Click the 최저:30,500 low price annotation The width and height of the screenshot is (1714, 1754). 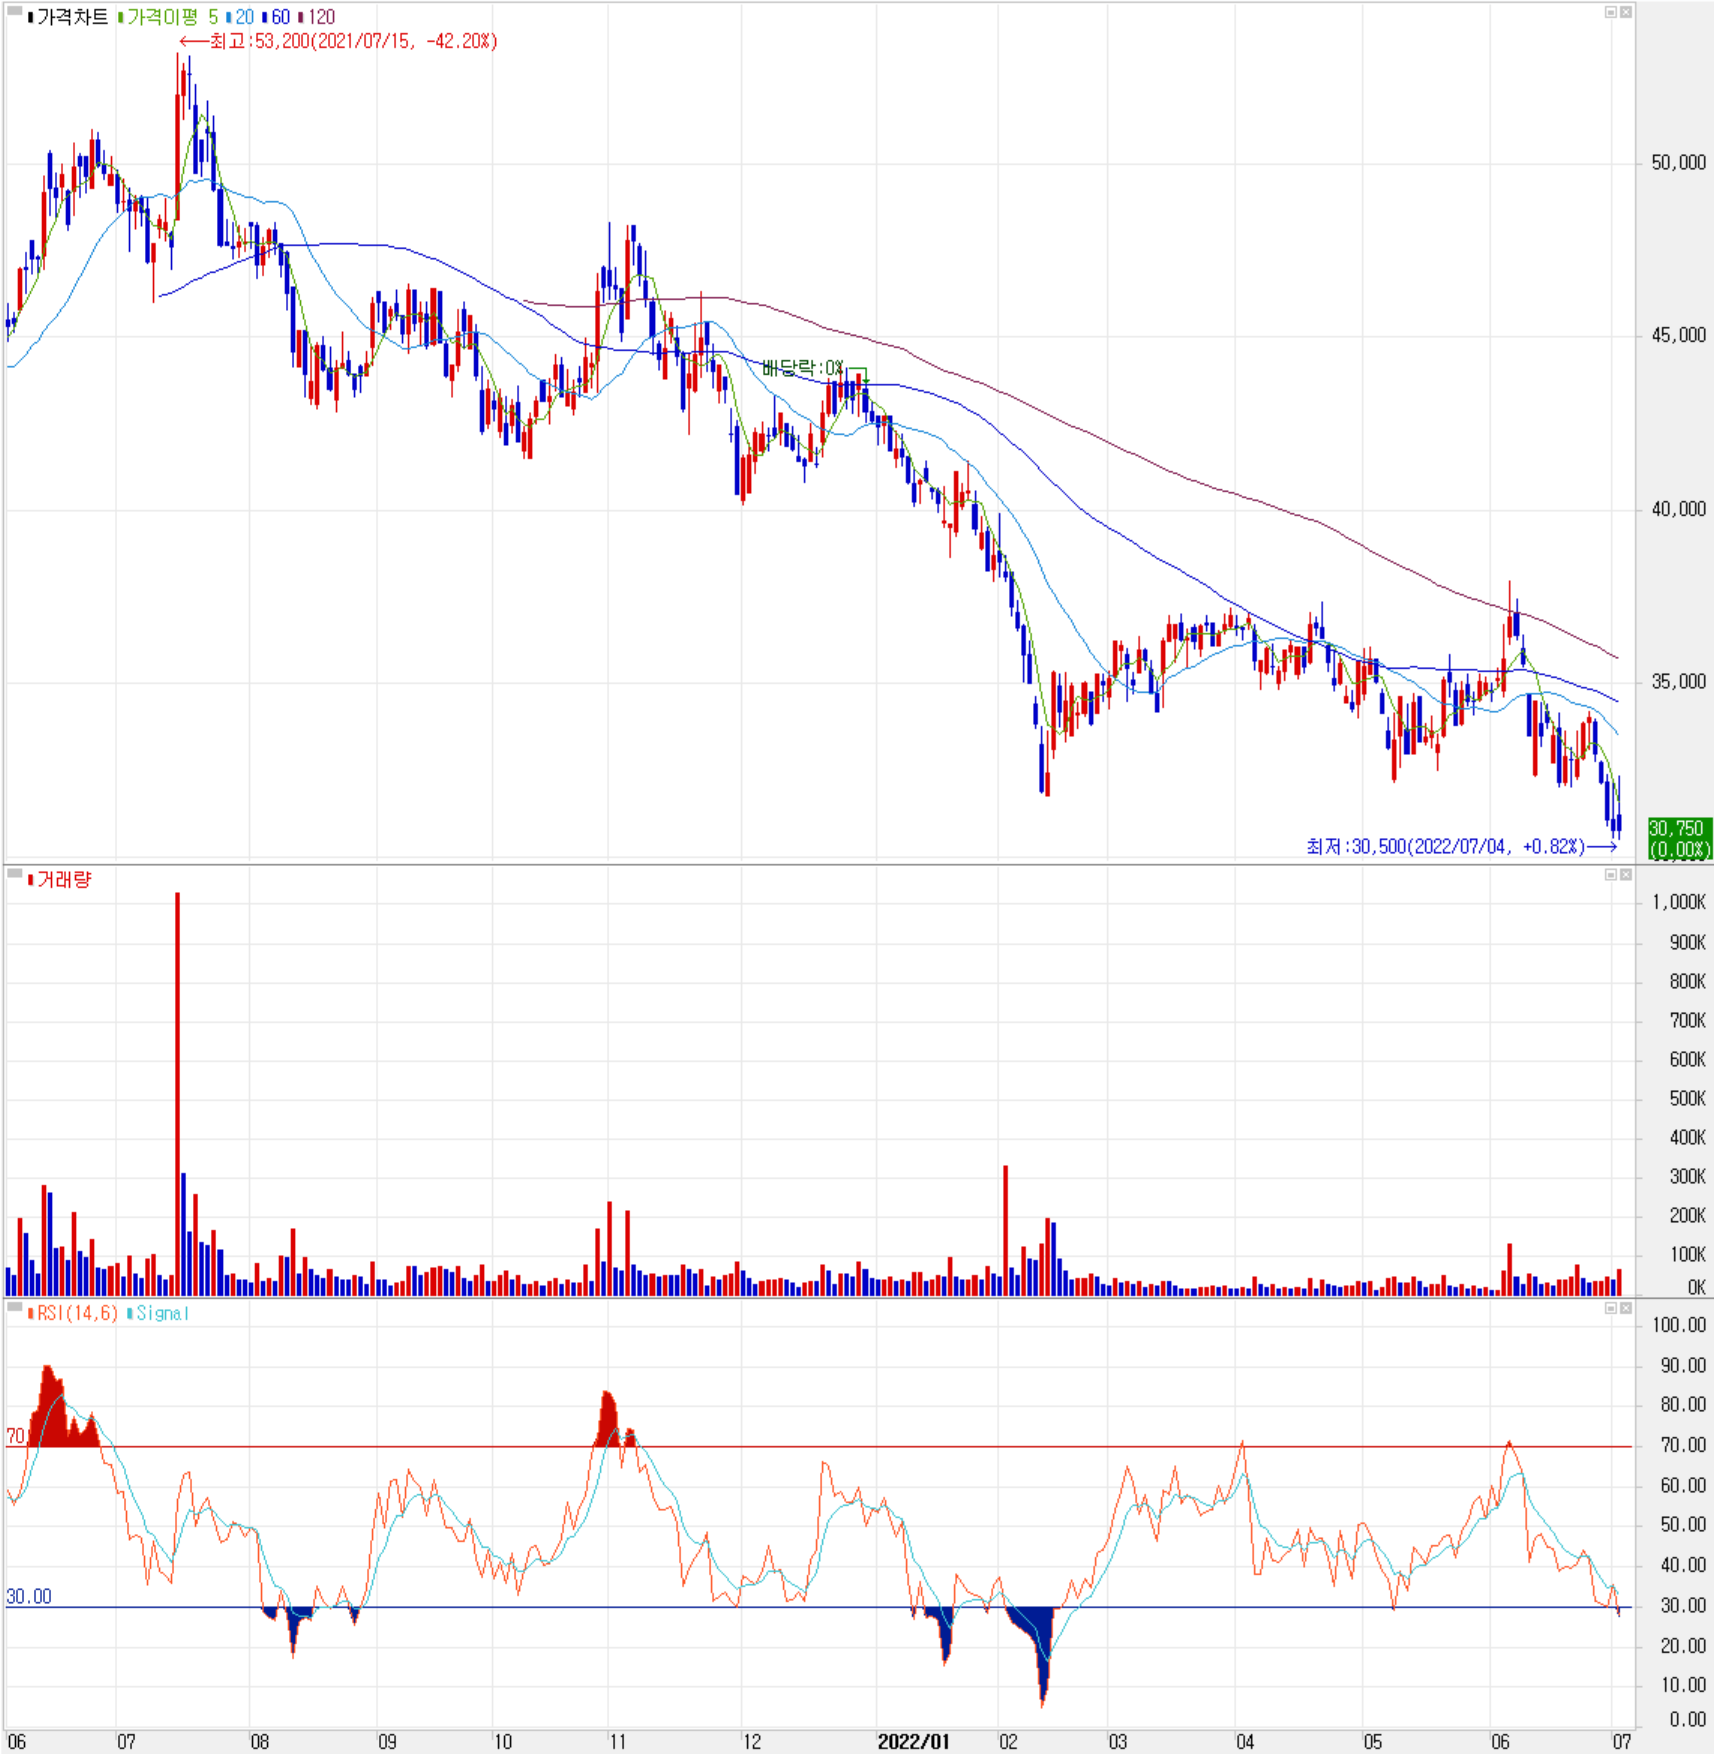1461,847
